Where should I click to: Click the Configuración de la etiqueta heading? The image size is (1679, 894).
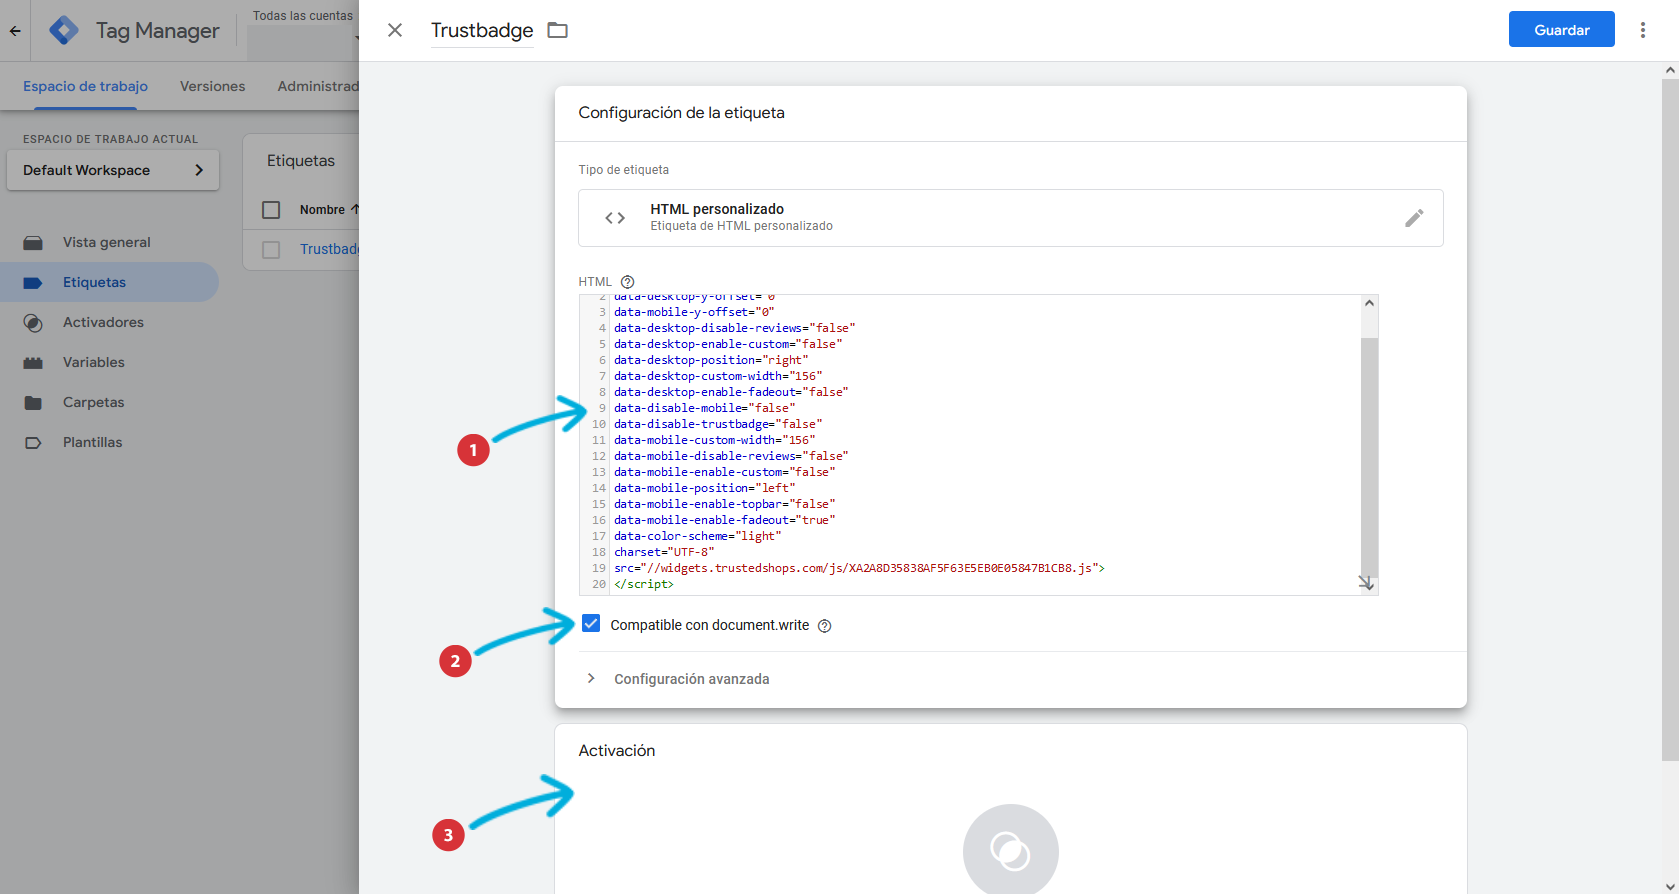tap(682, 113)
